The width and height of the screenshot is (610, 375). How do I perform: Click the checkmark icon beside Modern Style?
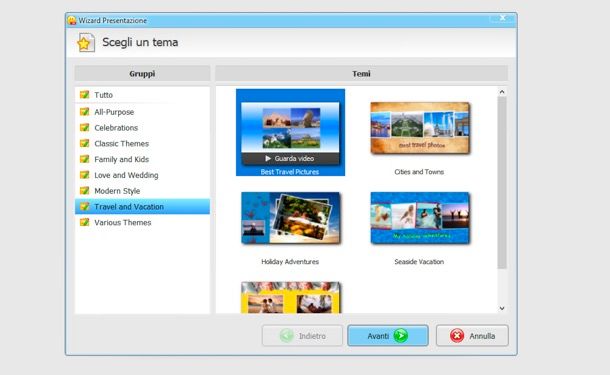pyautogui.click(x=84, y=191)
